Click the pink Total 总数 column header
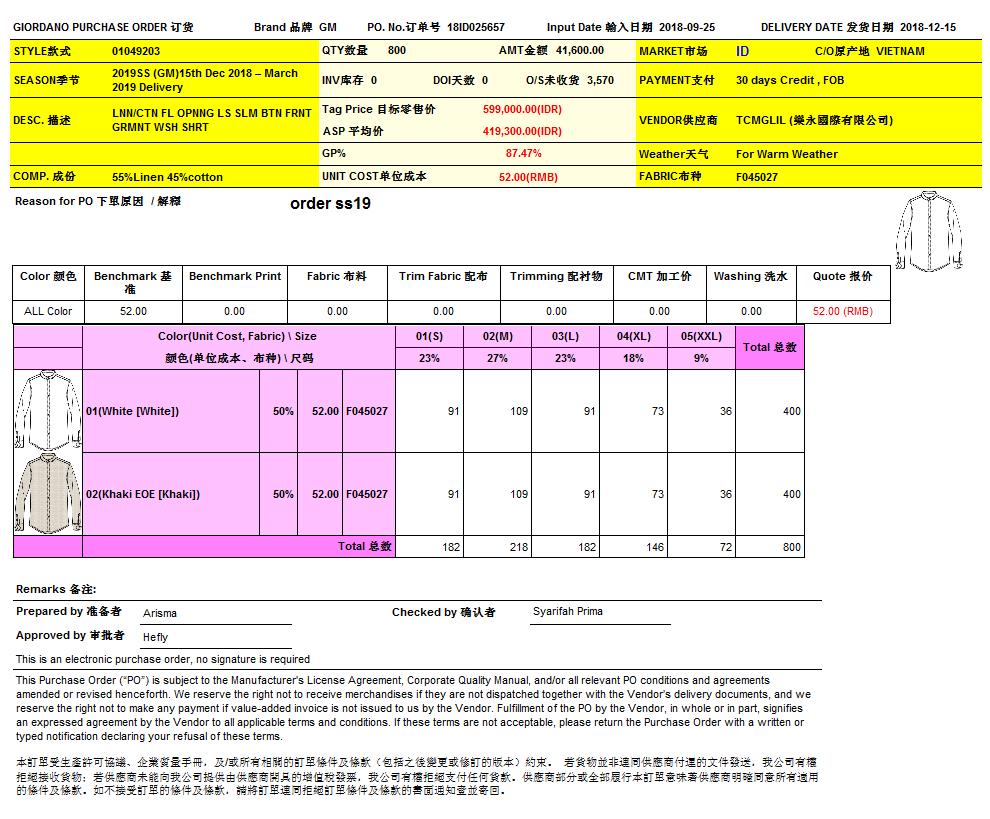The height and width of the screenshot is (819, 990). [769, 347]
